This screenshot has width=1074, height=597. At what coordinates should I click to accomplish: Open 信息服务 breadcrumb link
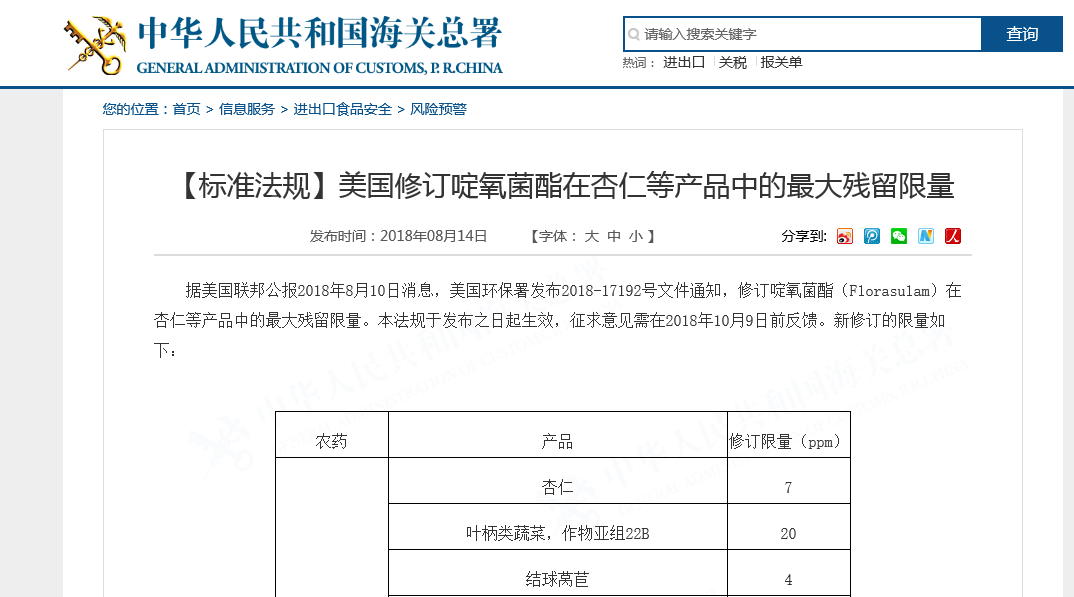[247, 109]
